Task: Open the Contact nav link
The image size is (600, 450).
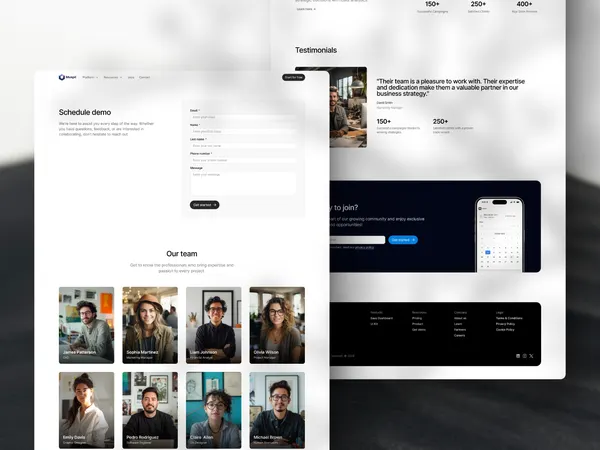Action: pos(144,77)
